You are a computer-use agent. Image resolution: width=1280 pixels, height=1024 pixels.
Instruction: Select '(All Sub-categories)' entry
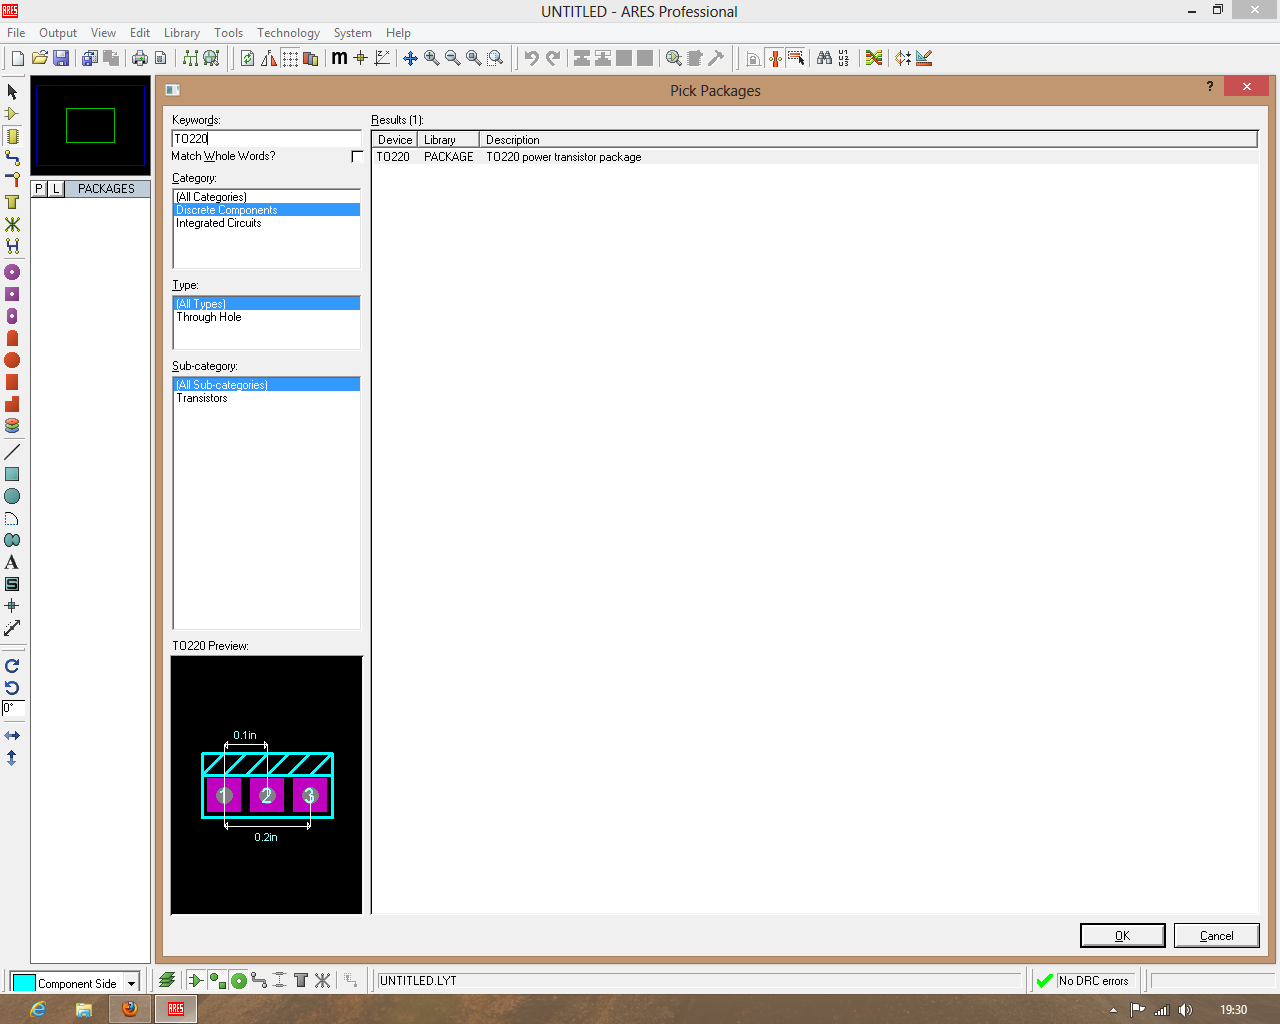tap(266, 385)
